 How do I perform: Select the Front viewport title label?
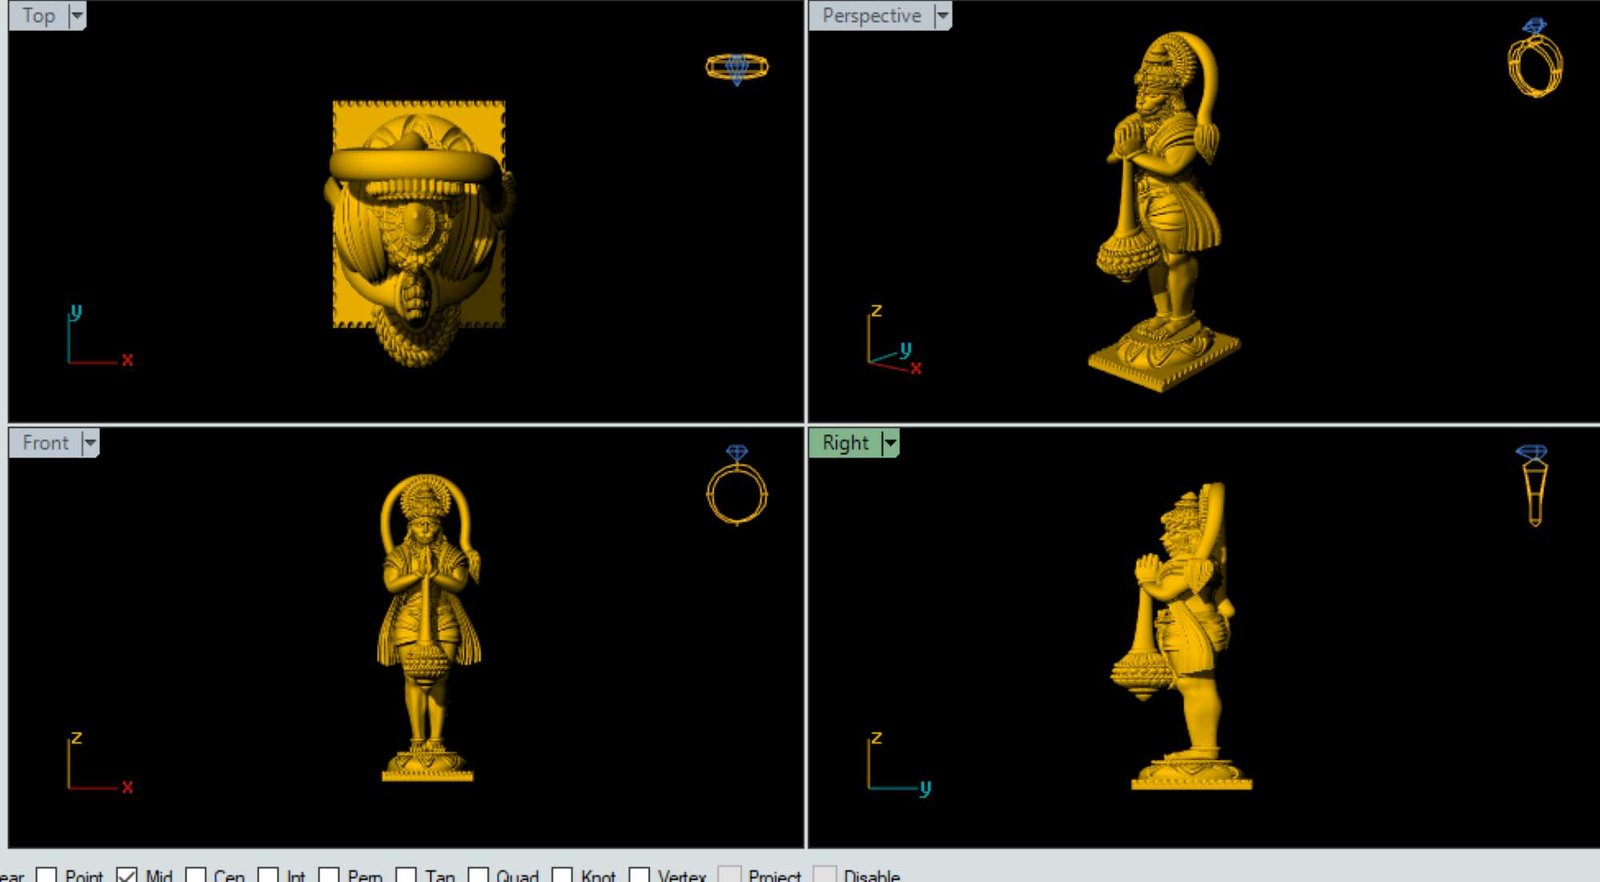pos(45,443)
